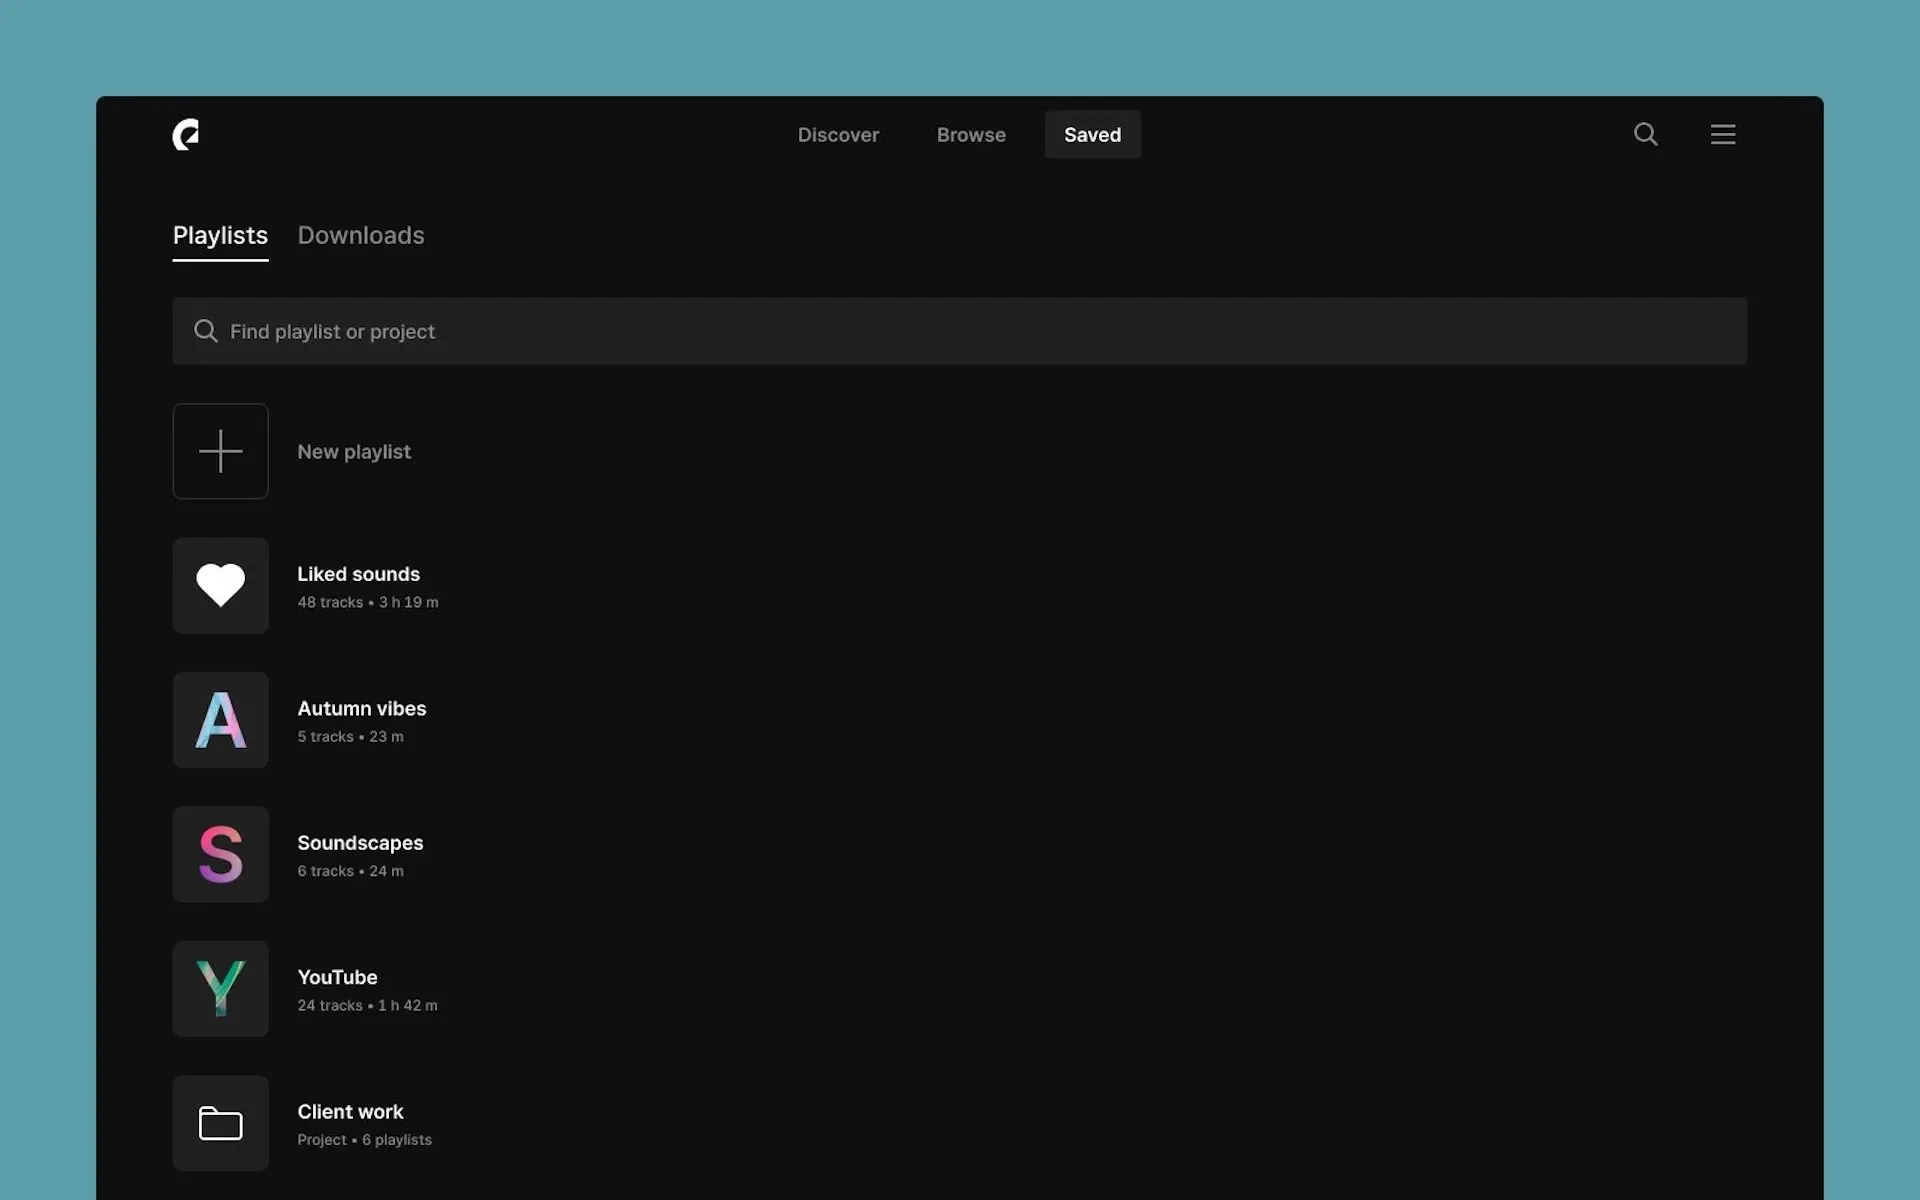Click the Autumn vibes letter A cover
Screen dimensions: 1920x1200
click(x=220, y=720)
